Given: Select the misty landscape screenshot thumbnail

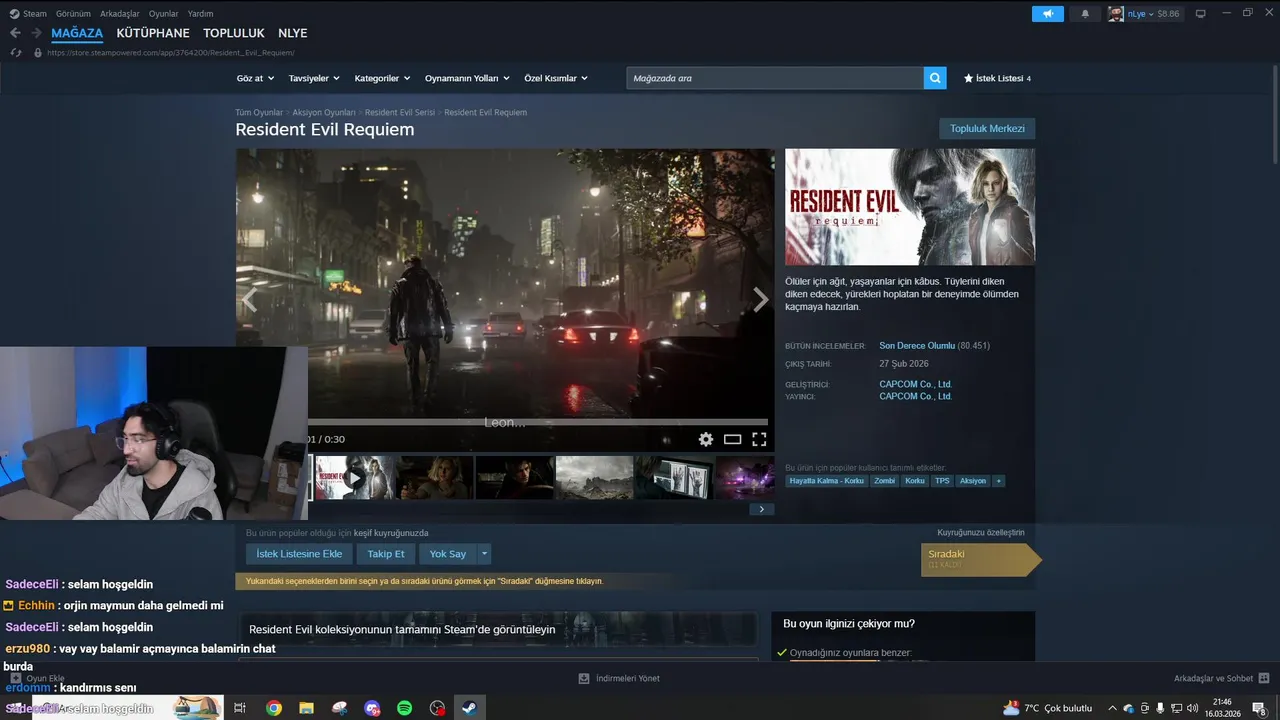Looking at the screenshot, I should pyautogui.click(x=594, y=478).
